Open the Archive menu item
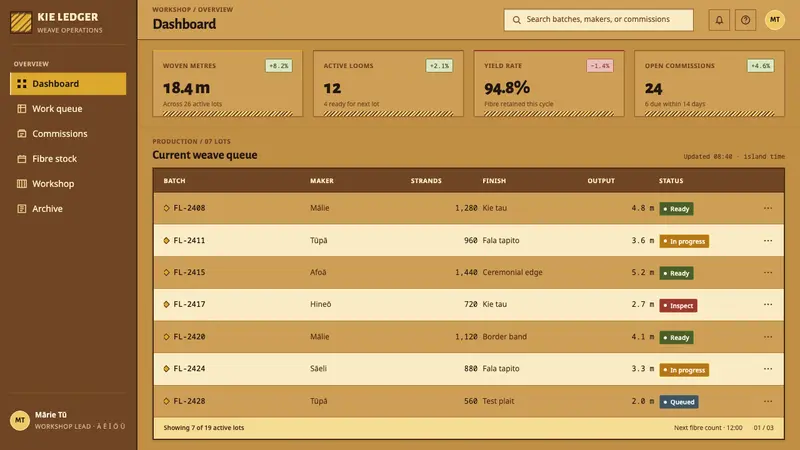Screen dimensions: 800x450 tap(68, 209)
